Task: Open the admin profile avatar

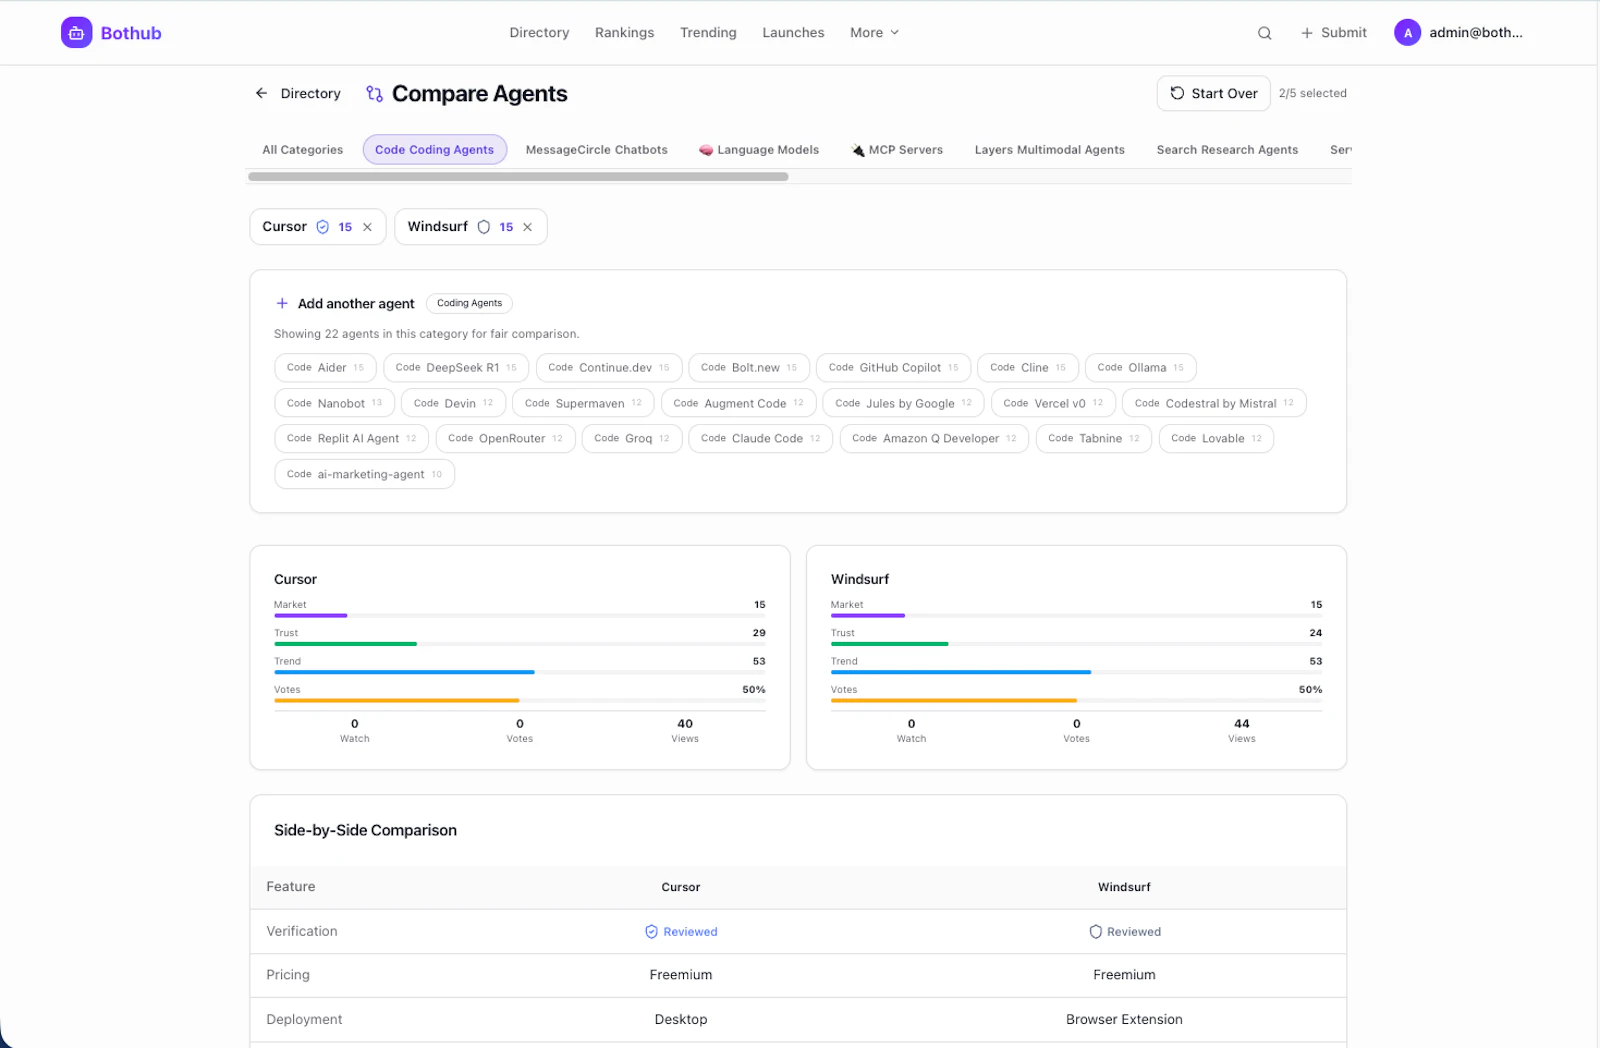Action: coord(1407,32)
